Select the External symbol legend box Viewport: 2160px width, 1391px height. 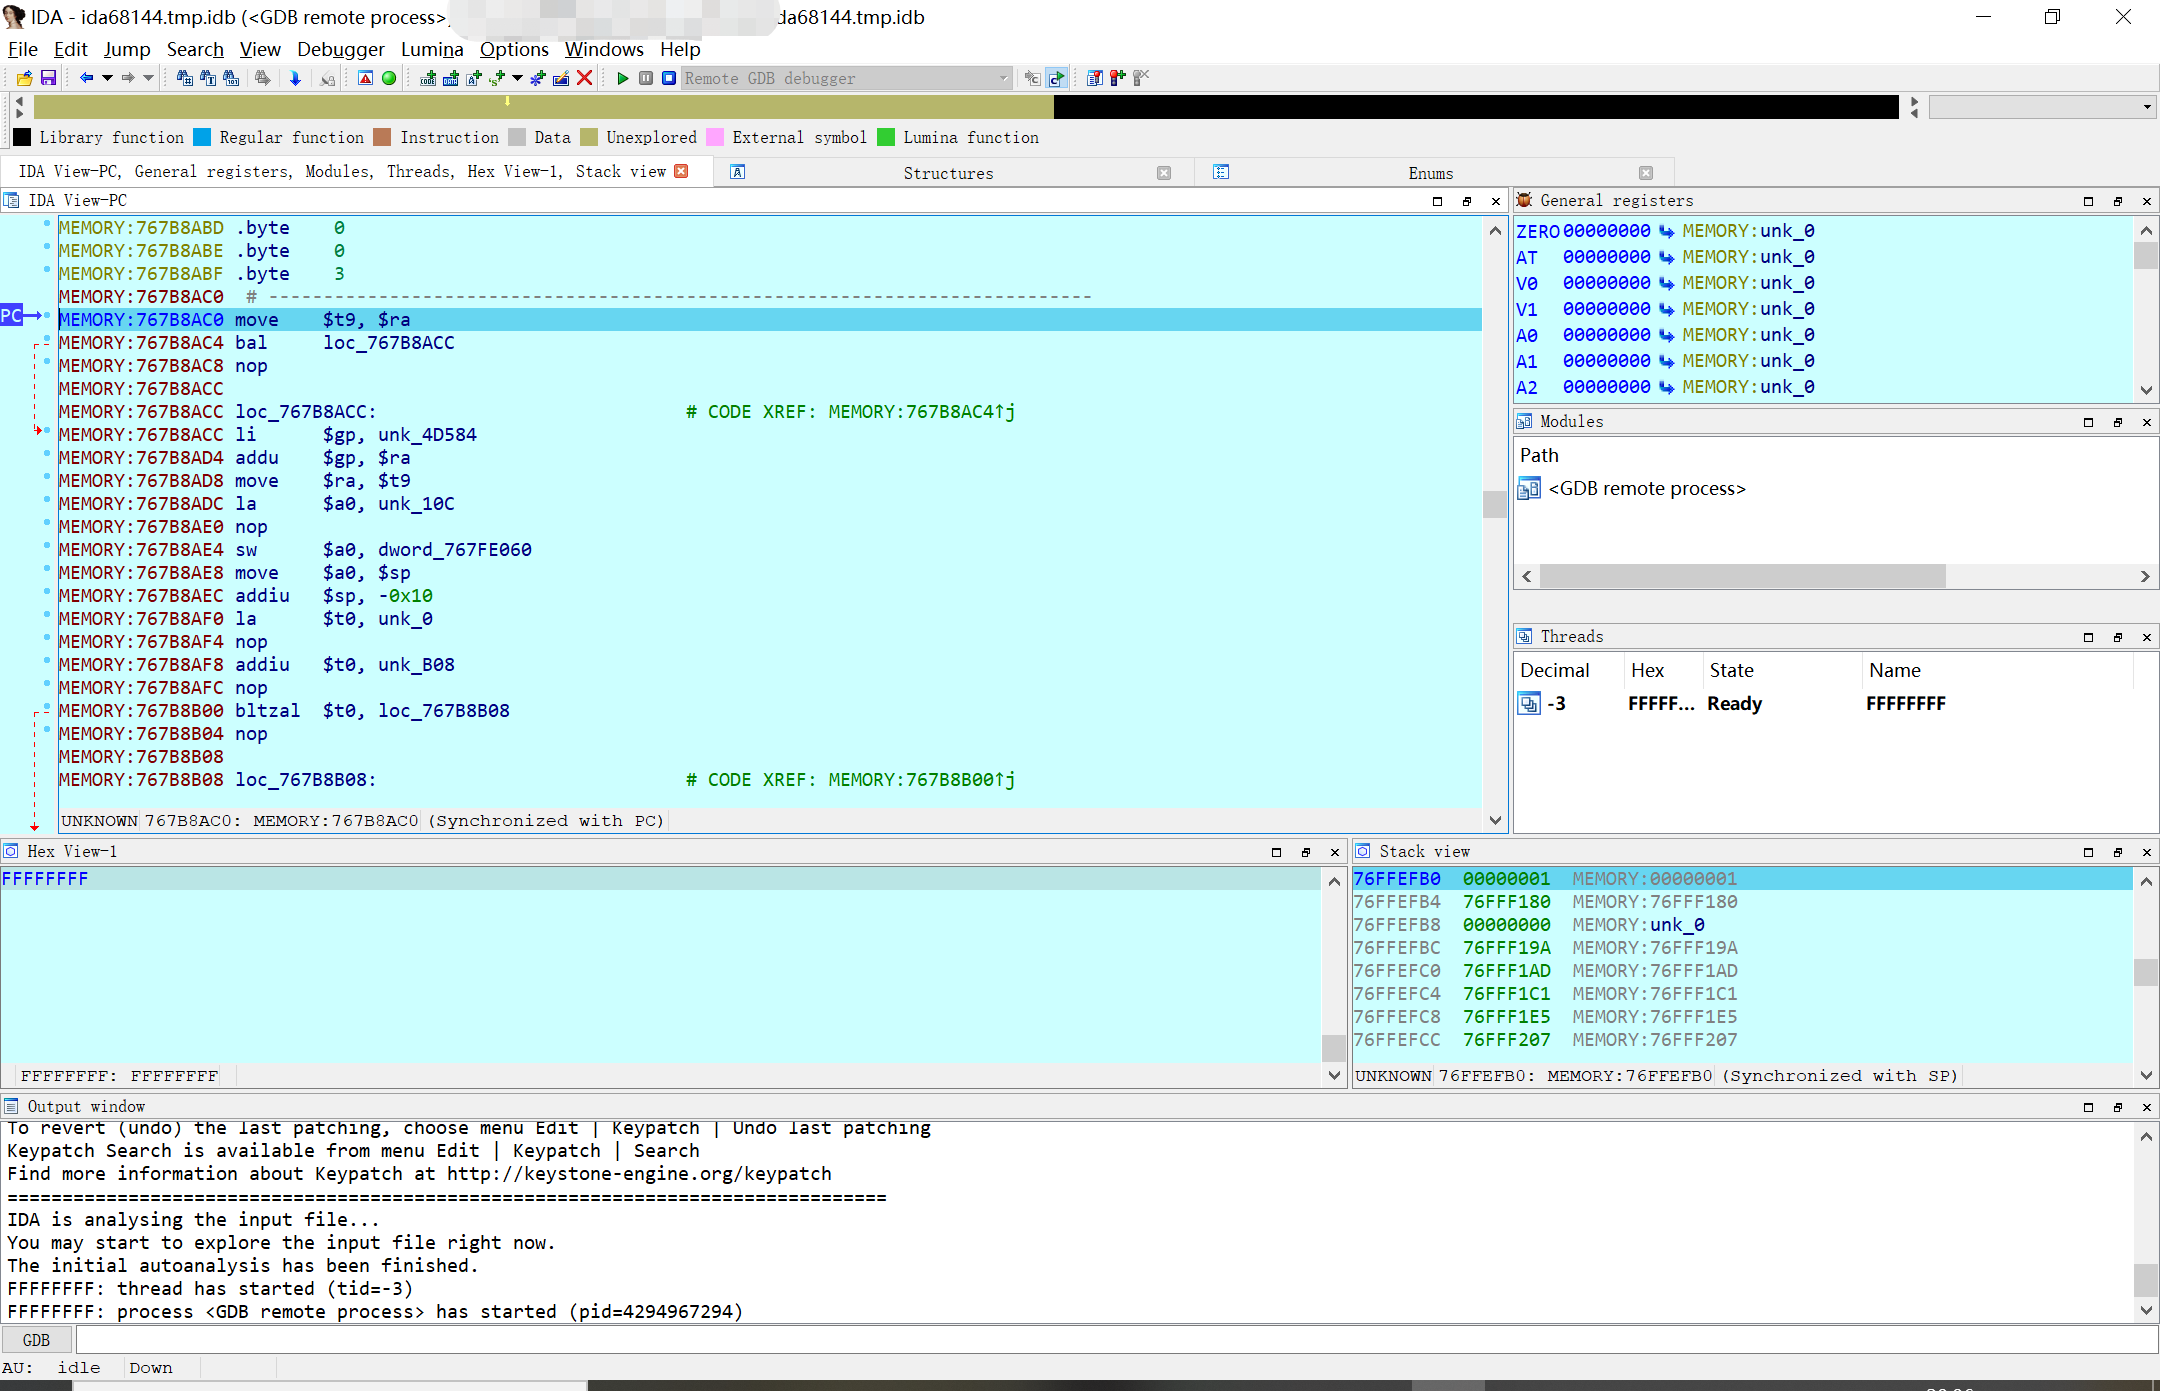pyautogui.click(x=714, y=137)
